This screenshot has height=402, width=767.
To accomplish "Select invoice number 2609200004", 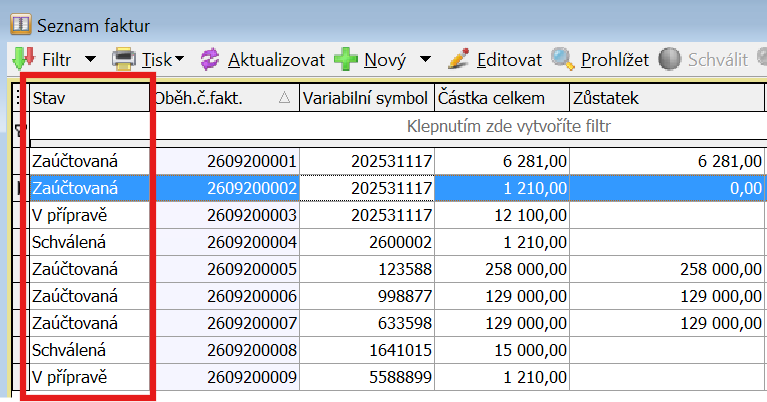I will pos(252,242).
